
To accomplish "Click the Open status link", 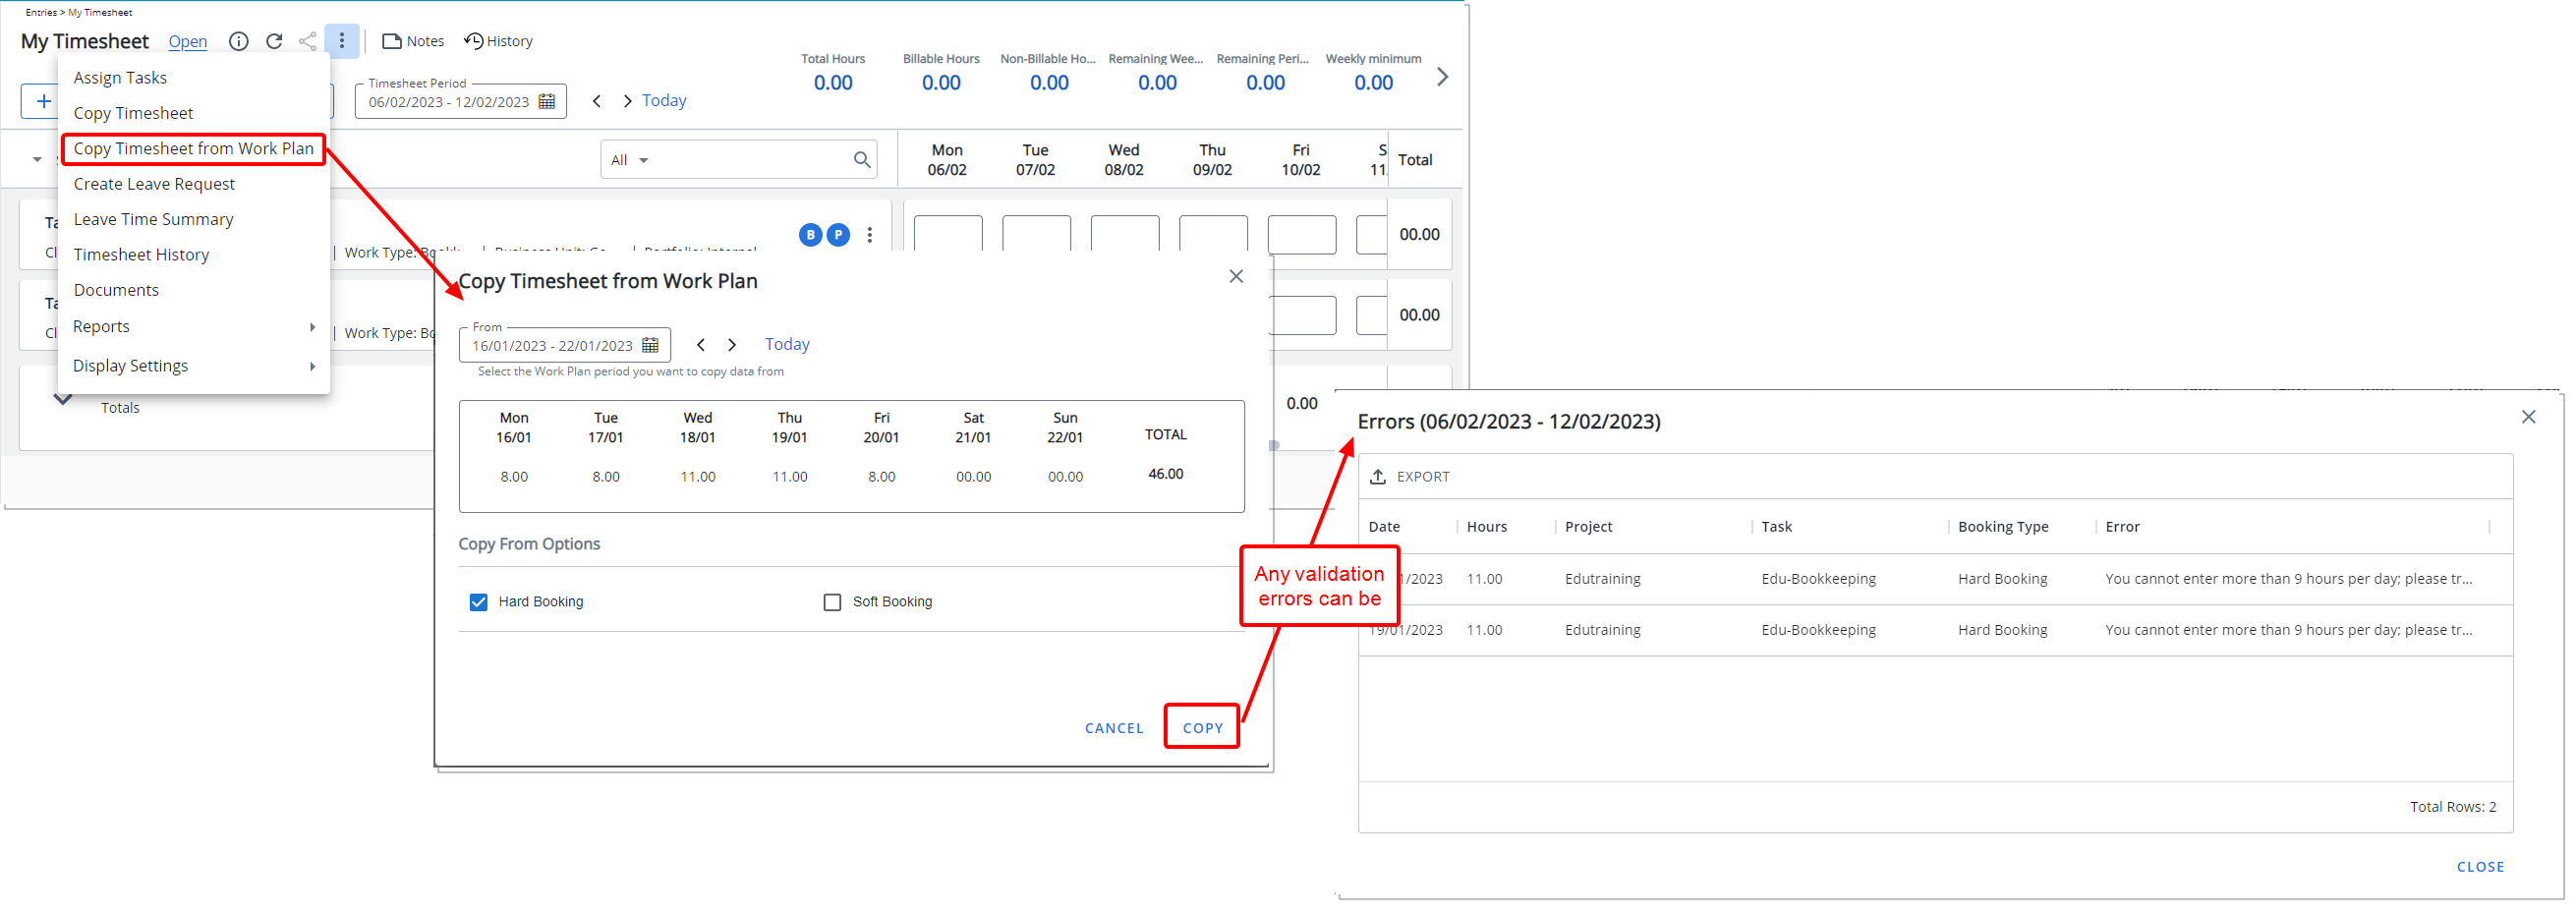I will coord(188,41).
